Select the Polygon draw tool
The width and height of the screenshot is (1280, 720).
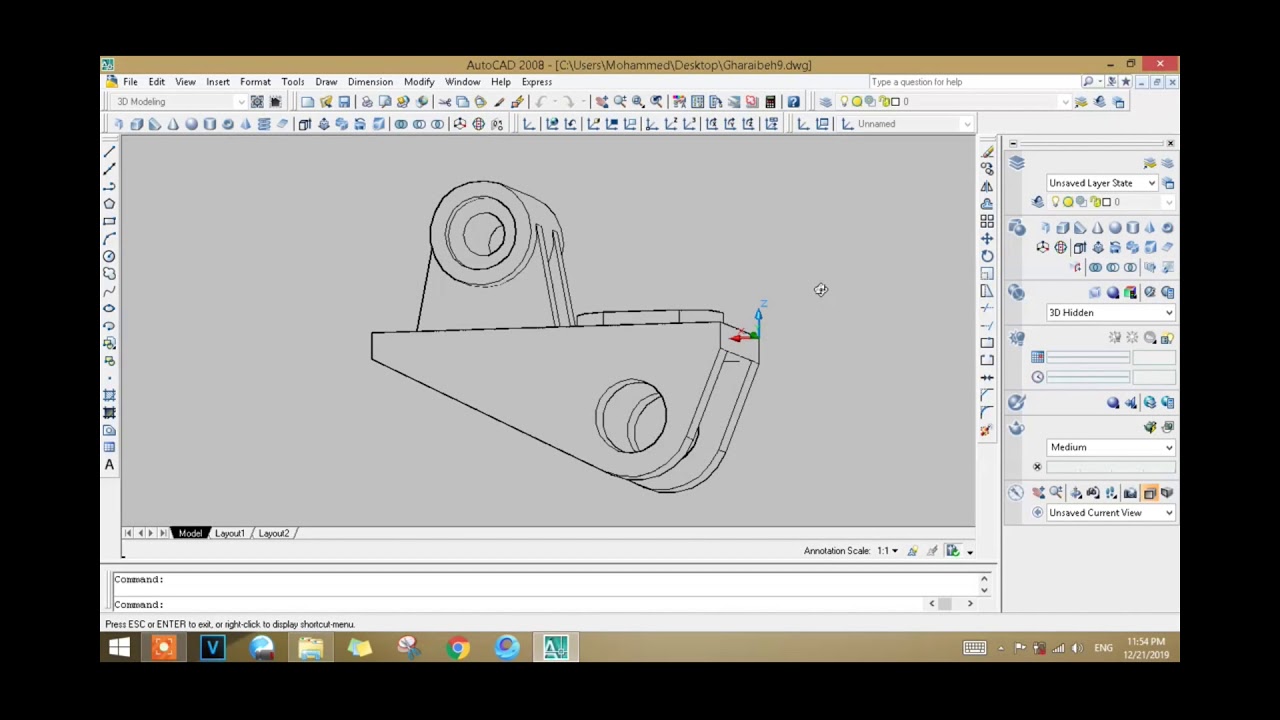point(109,203)
